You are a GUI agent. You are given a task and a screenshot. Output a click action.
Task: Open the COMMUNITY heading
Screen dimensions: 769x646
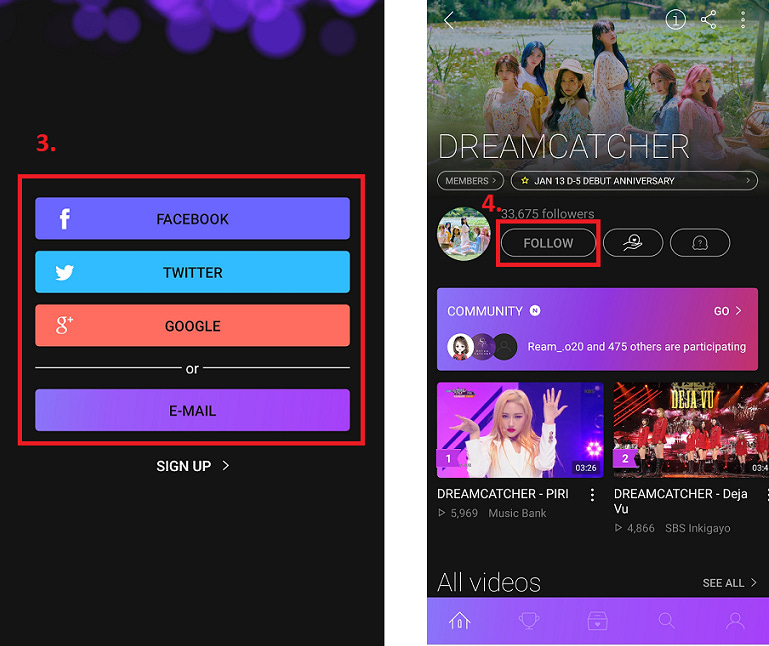pyautogui.click(x=485, y=311)
